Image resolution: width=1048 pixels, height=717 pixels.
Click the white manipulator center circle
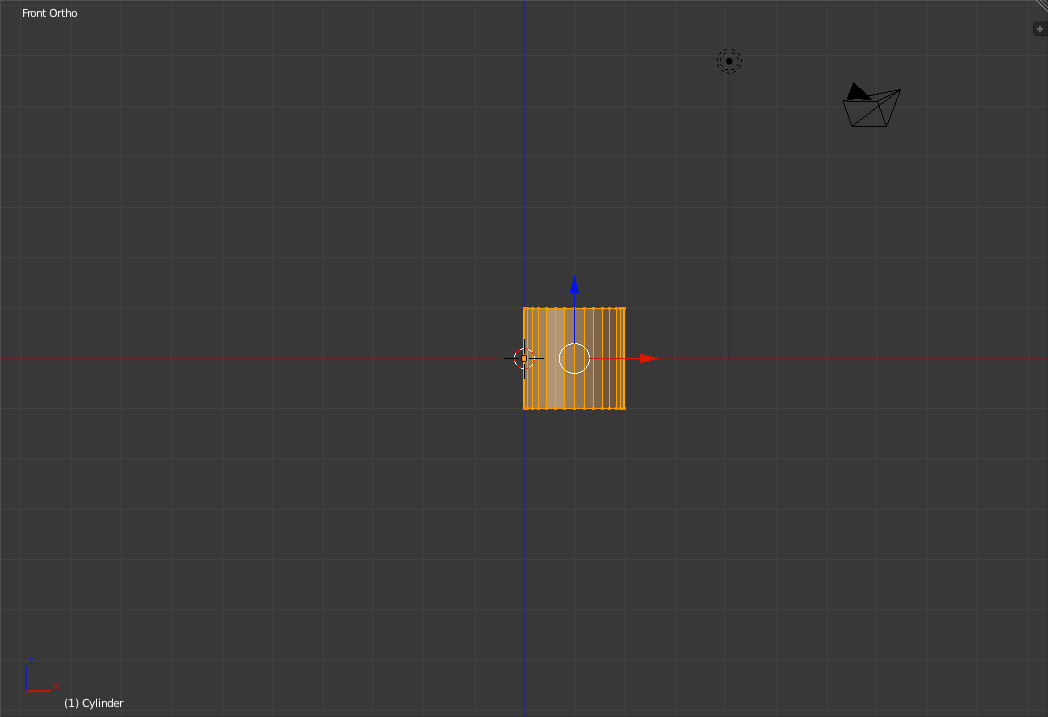[574, 359]
